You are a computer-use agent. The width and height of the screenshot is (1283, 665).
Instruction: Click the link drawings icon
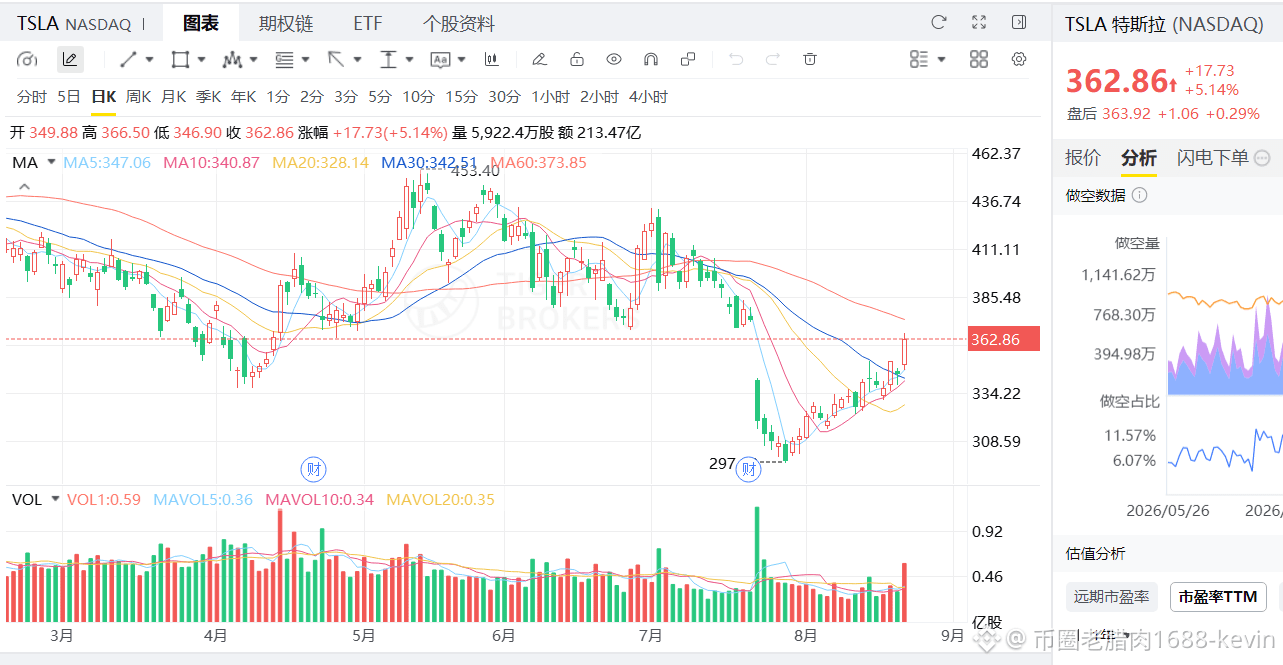pyautogui.click(x=688, y=60)
